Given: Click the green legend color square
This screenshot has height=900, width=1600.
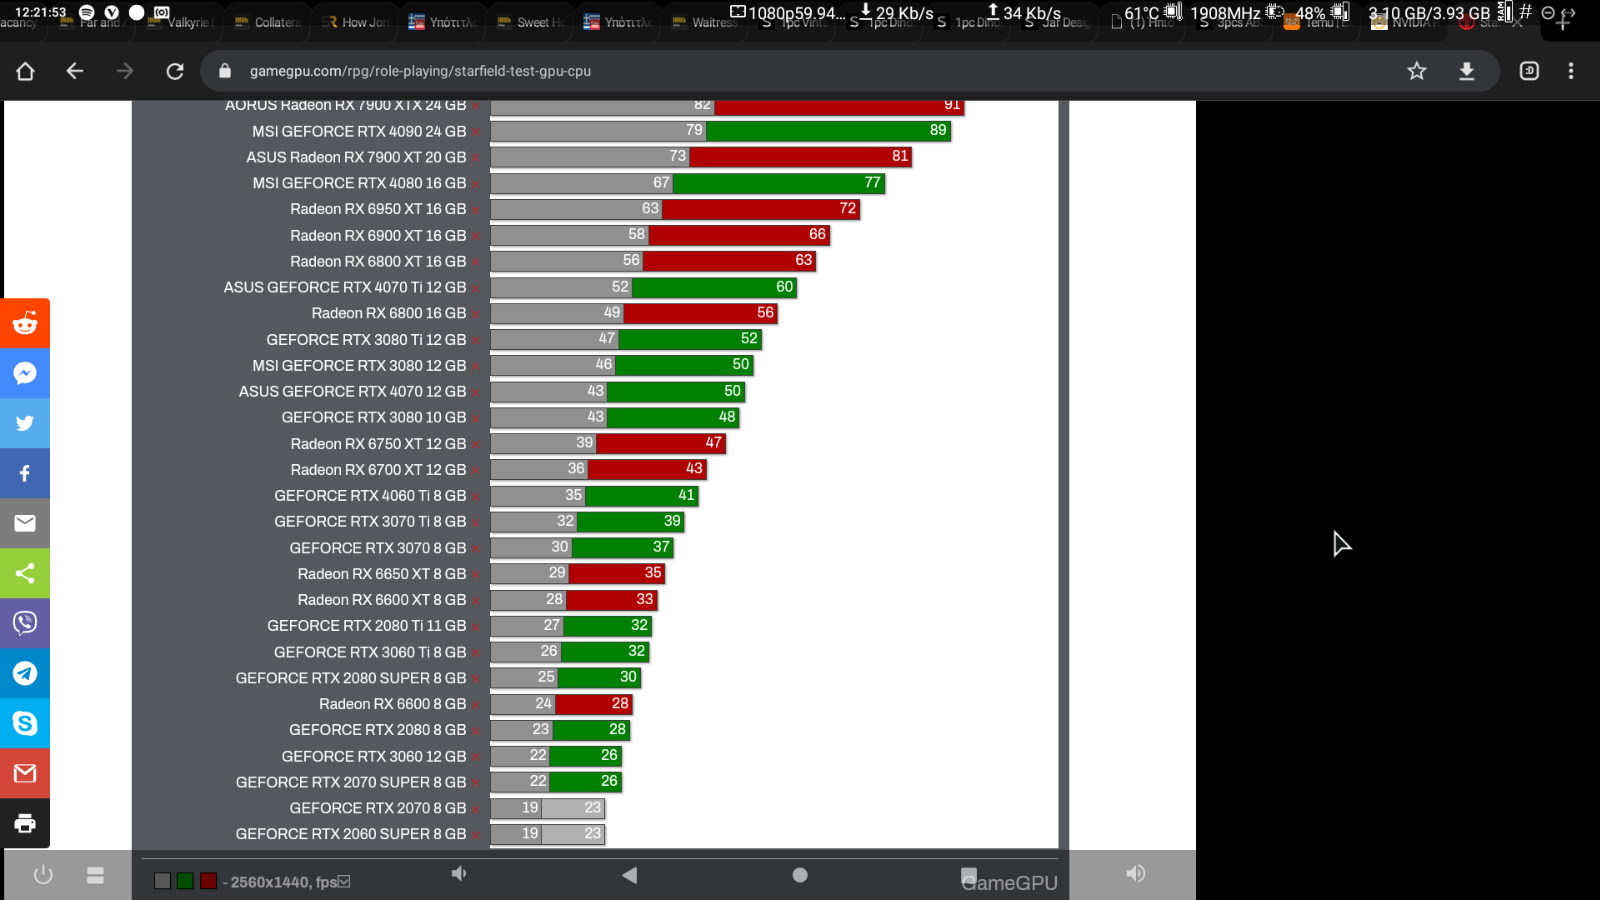Looking at the screenshot, I should (185, 881).
